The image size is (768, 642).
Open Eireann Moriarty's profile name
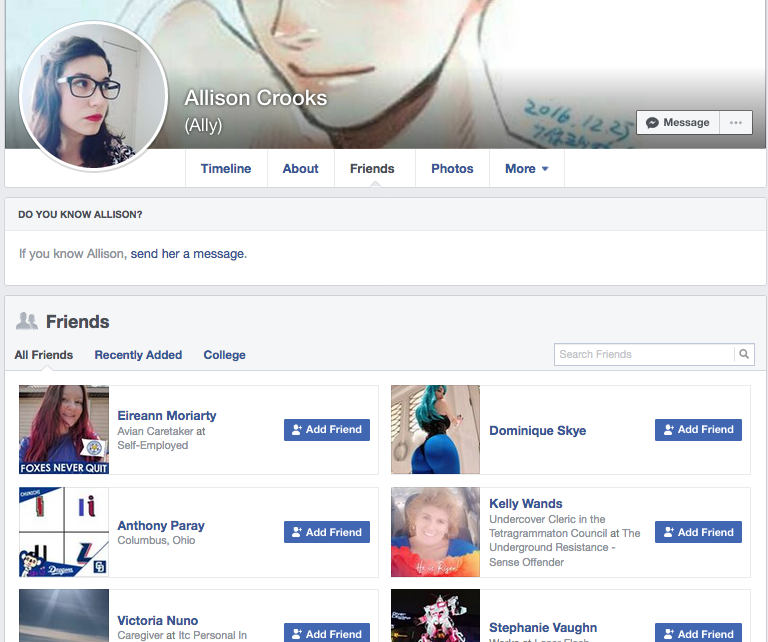coord(167,415)
